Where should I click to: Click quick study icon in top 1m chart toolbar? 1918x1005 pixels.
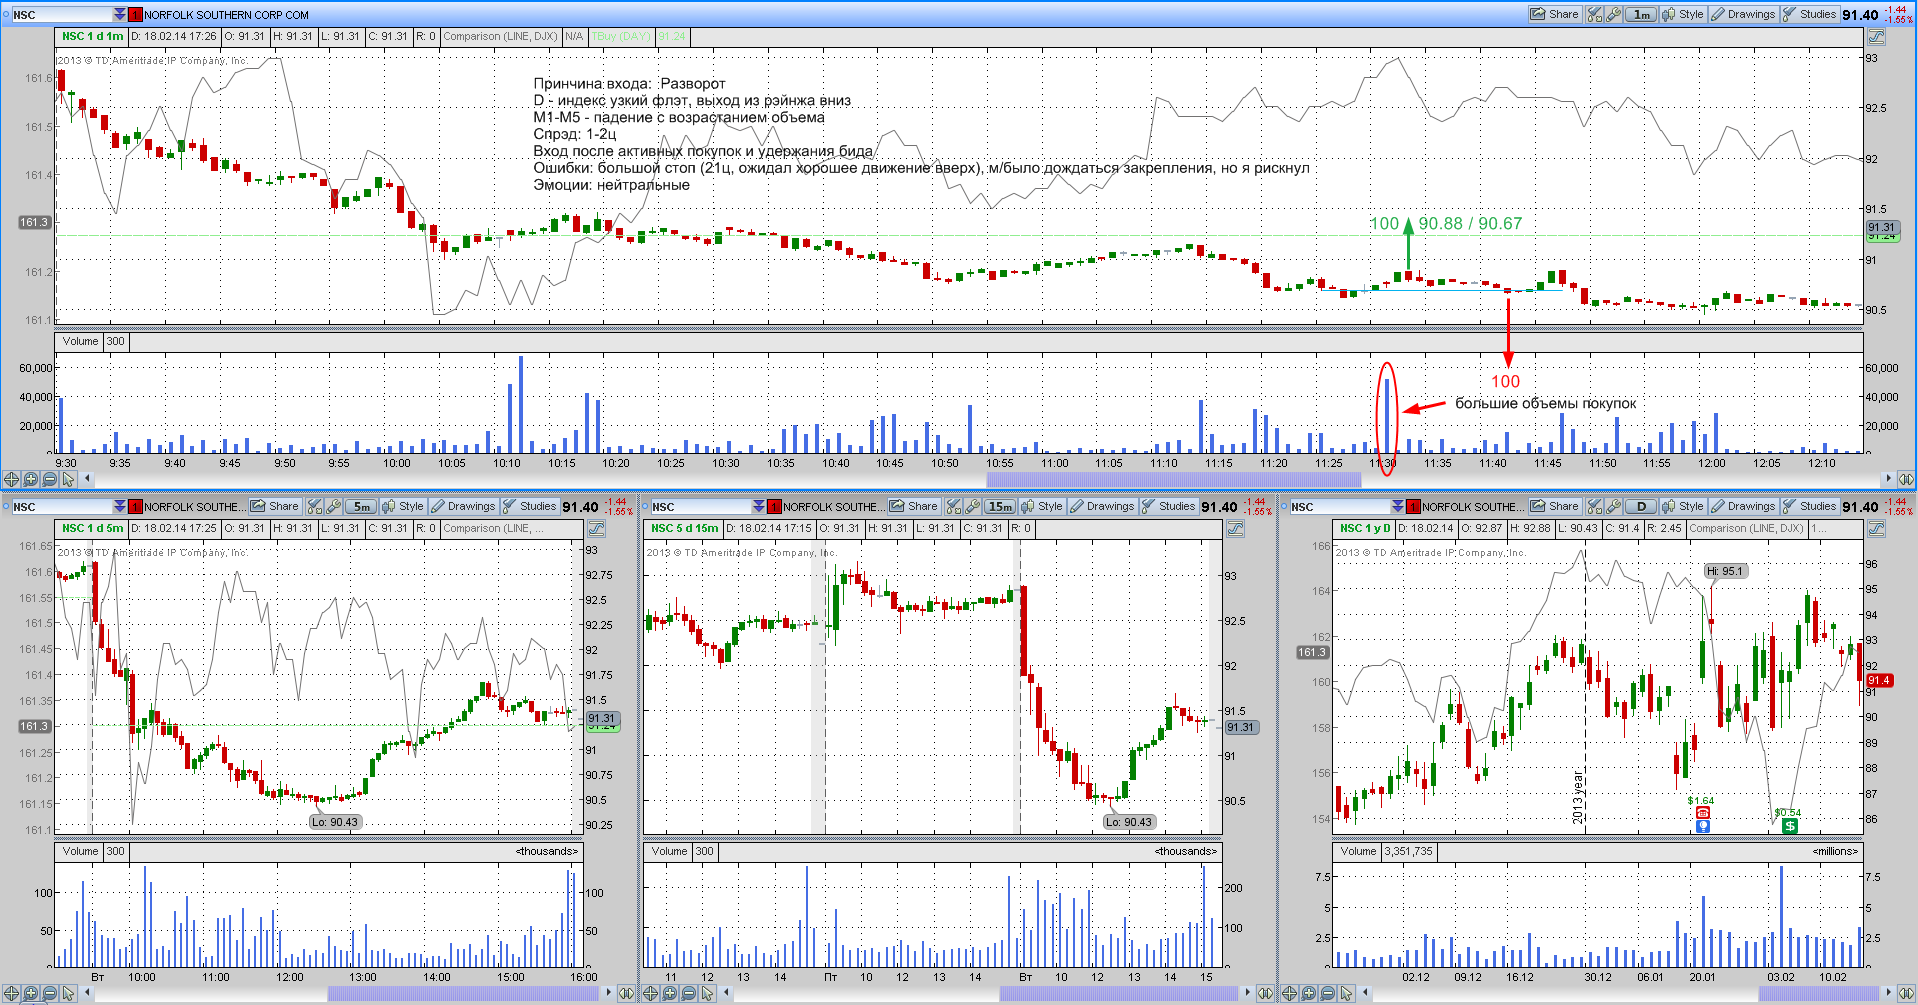coord(1594,14)
